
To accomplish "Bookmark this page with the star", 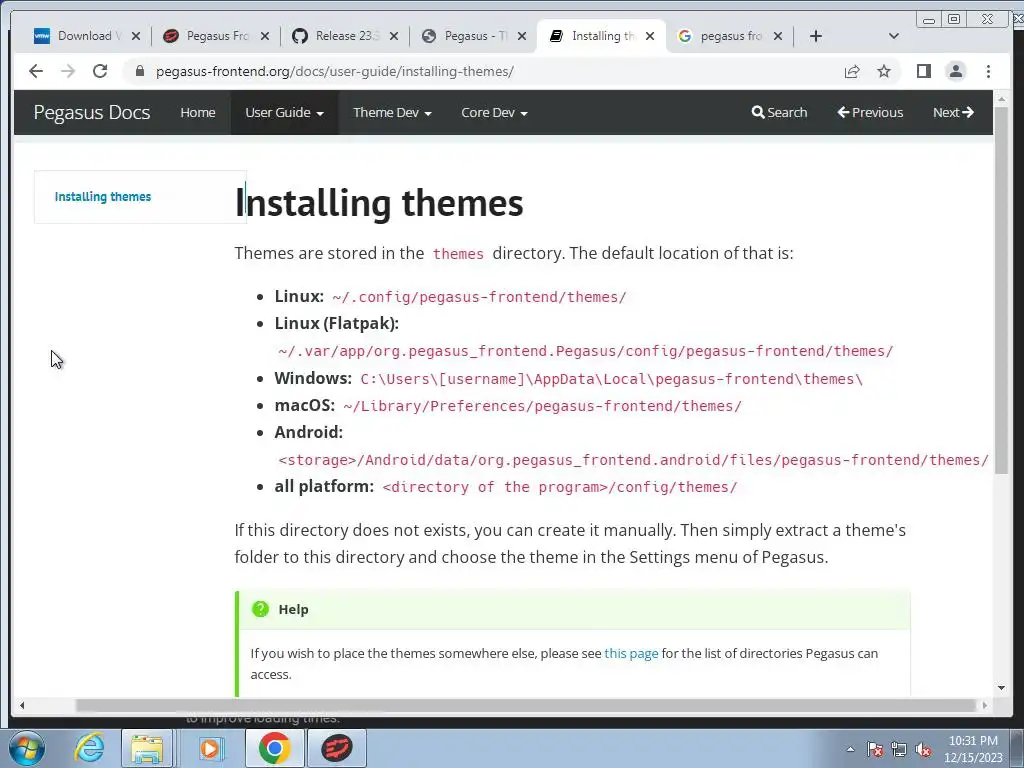I will [x=884, y=71].
